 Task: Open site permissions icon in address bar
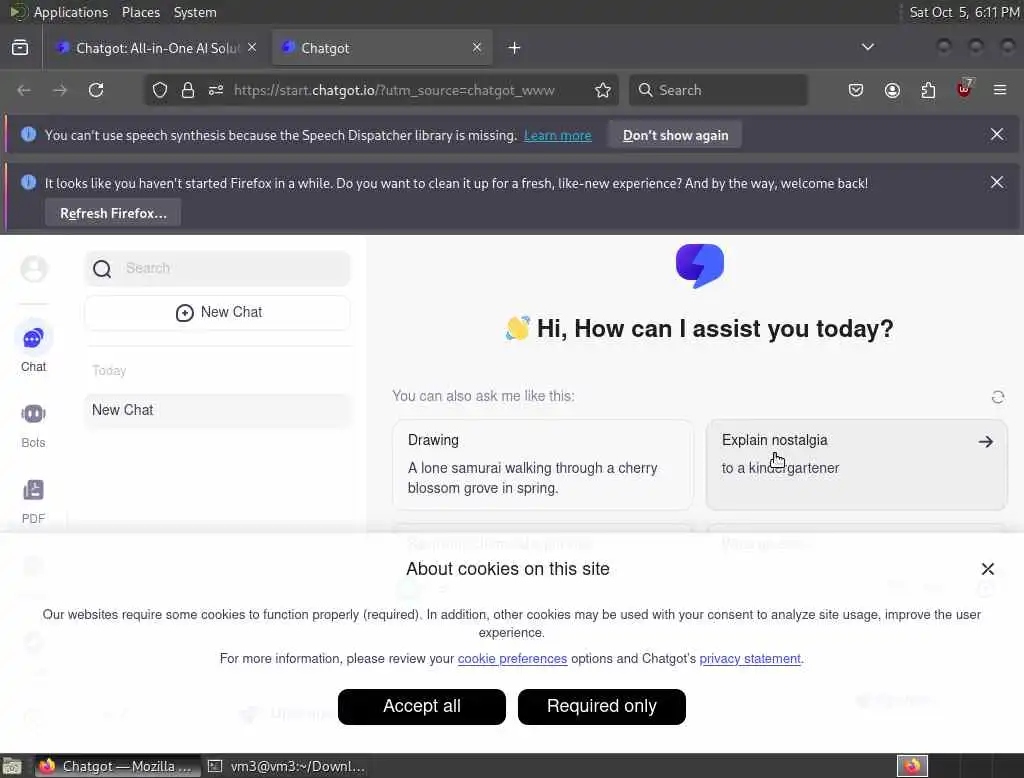[x=216, y=90]
